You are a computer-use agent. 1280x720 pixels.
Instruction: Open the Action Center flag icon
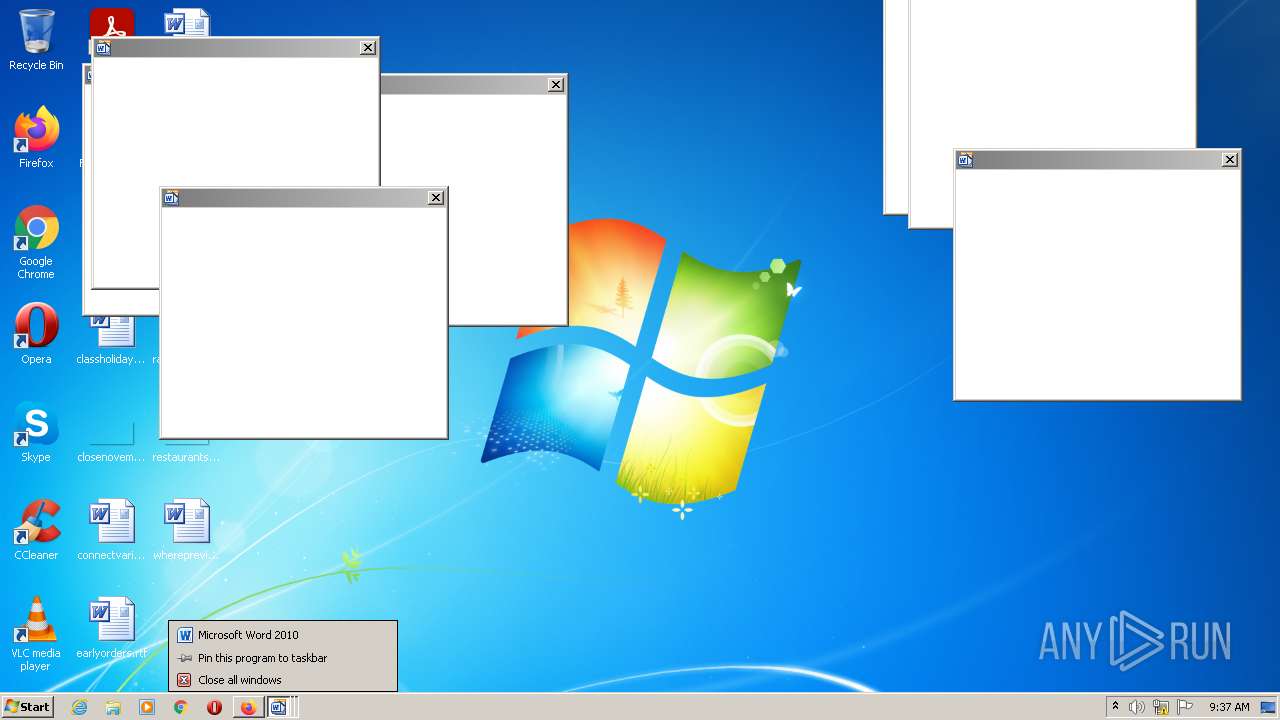pyautogui.click(x=1185, y=707)
